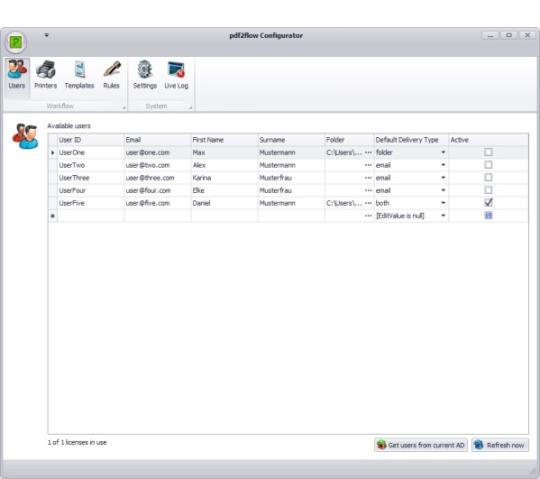Open delivery type dropdown for UserFive
Viewport: 540px width, 479px height.
(x=443, y=203)
